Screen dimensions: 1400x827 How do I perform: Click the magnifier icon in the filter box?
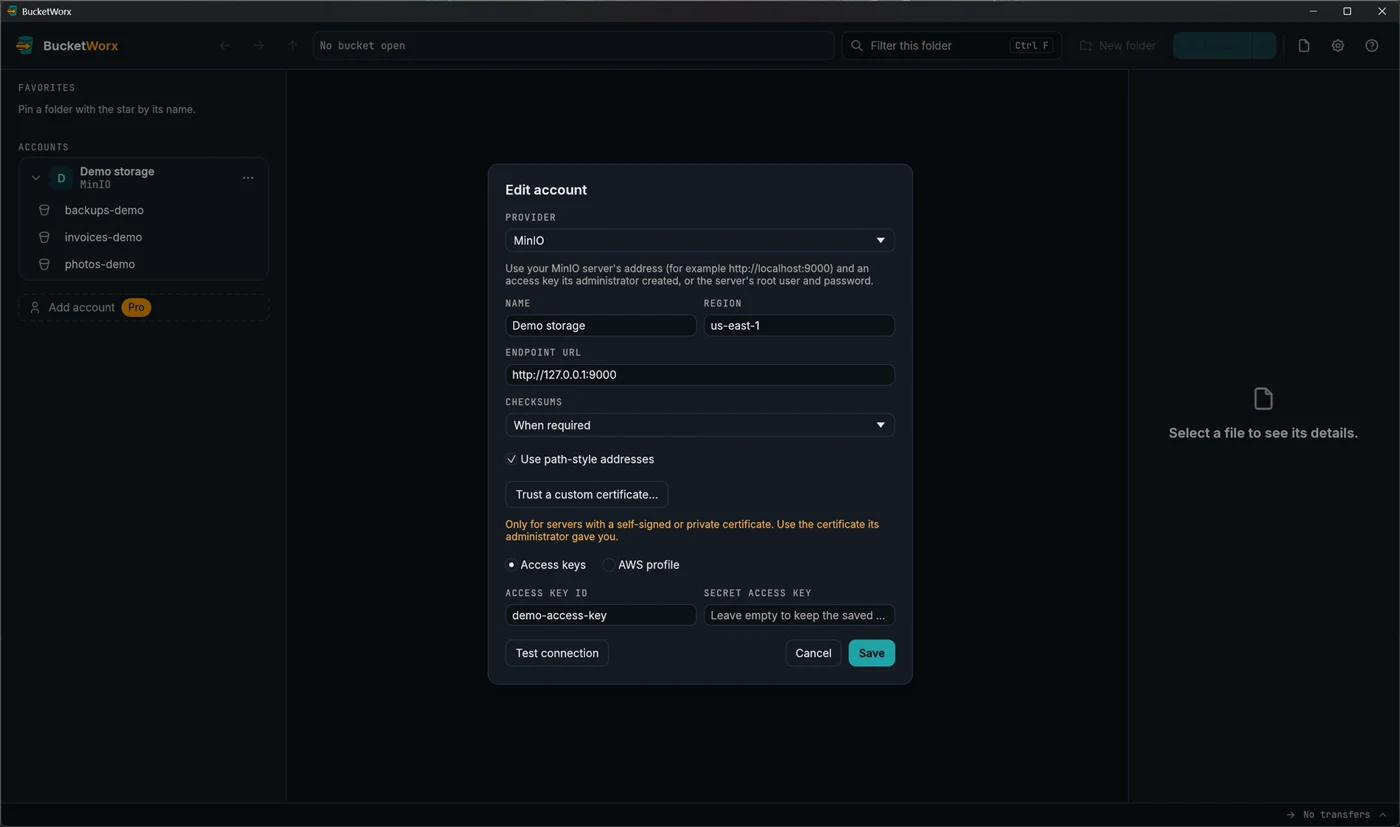pyautogui.click(x=857, y=45)
